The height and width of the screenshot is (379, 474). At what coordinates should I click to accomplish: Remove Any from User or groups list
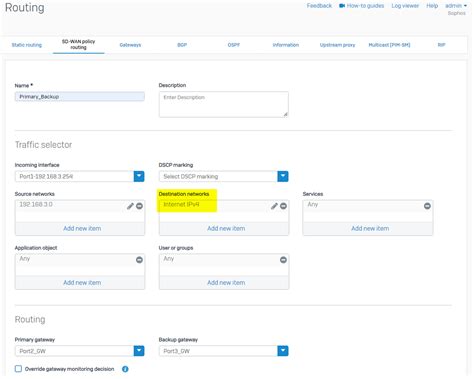(x=283, y=260)
